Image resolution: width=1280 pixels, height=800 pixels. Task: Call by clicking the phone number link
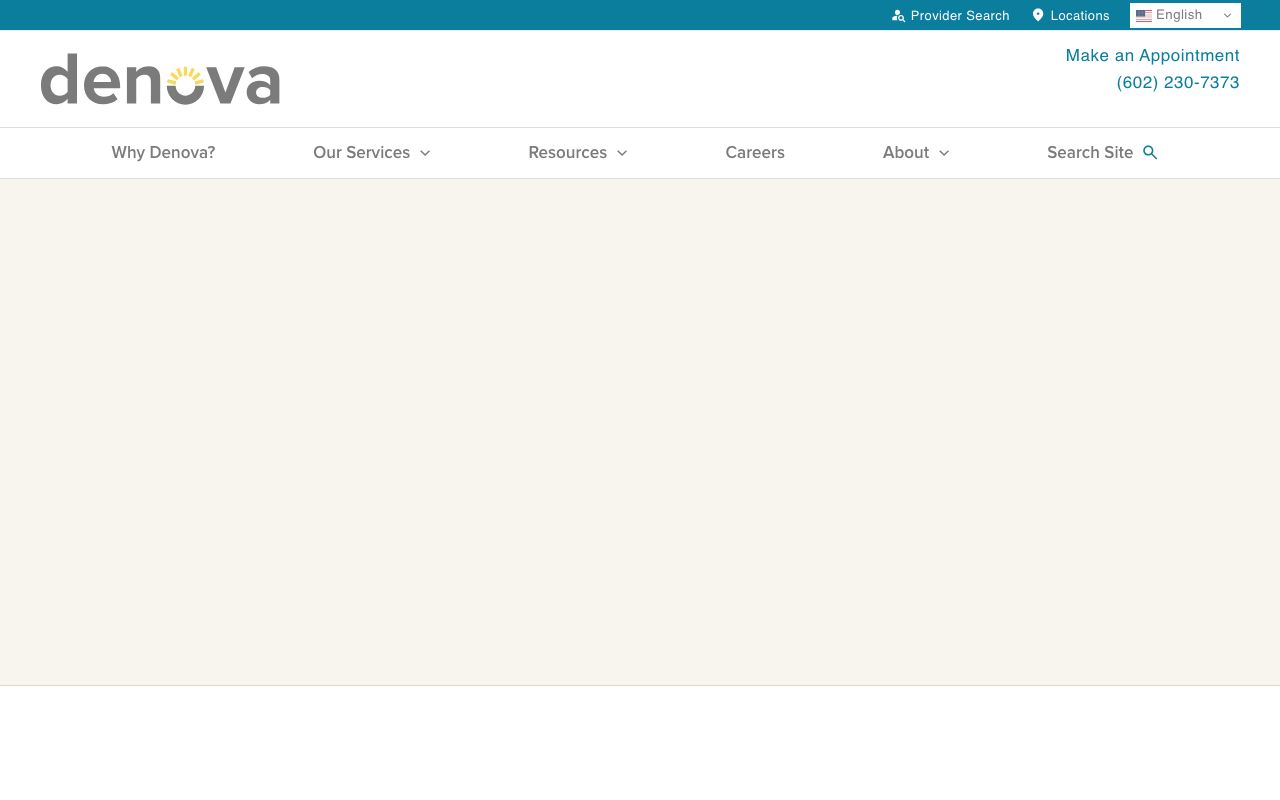(1178, 82)
